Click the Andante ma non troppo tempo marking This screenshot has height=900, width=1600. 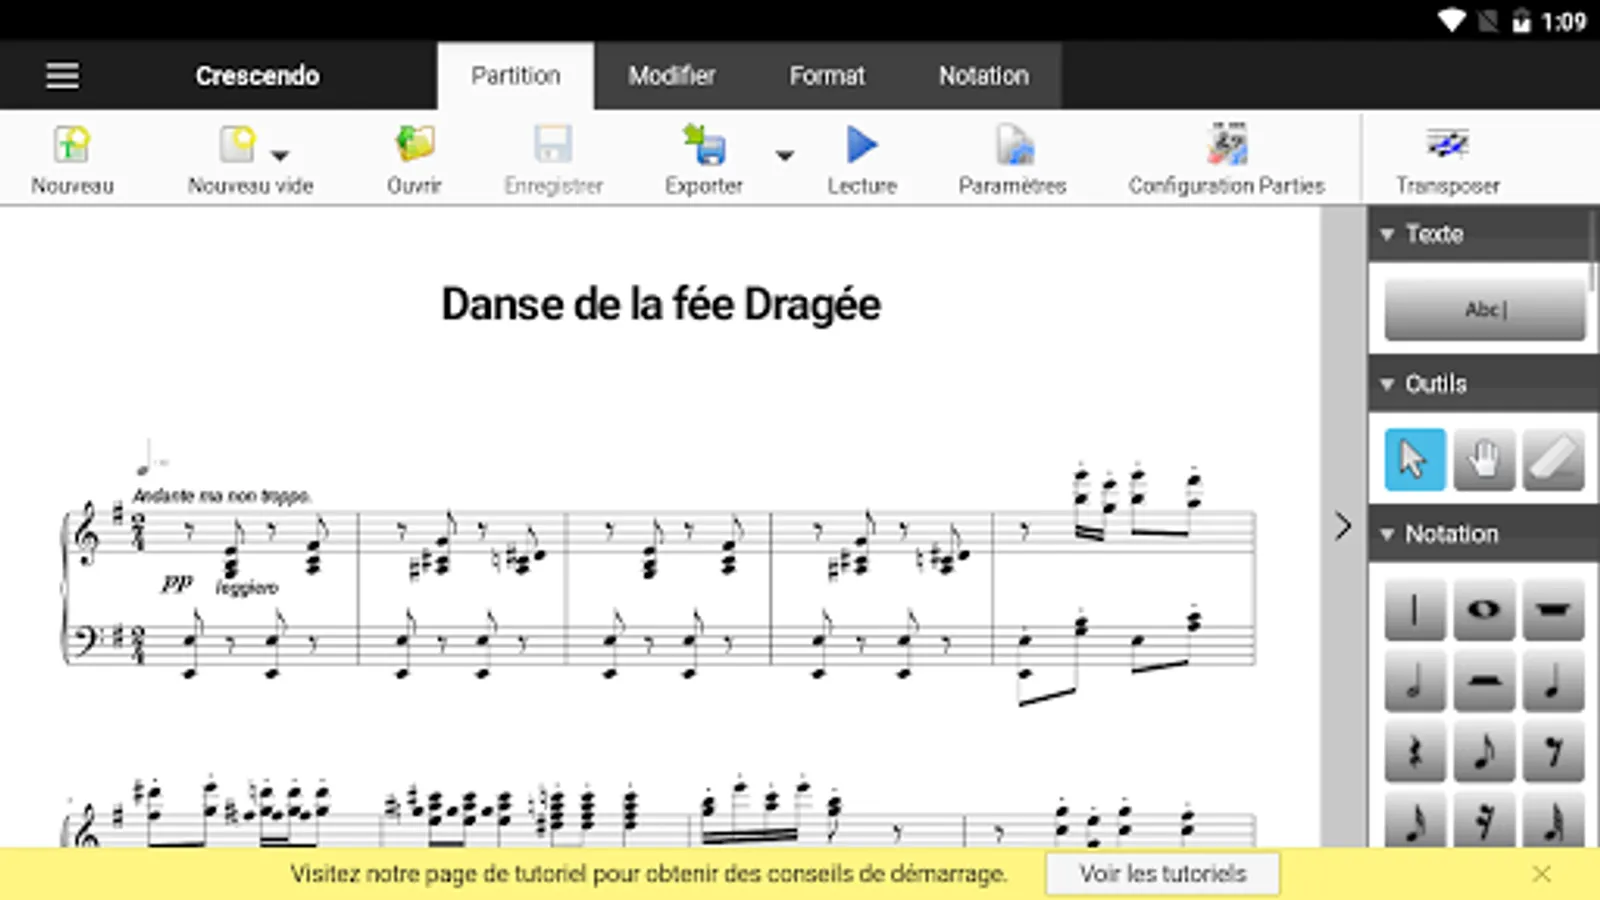[222, 496]
